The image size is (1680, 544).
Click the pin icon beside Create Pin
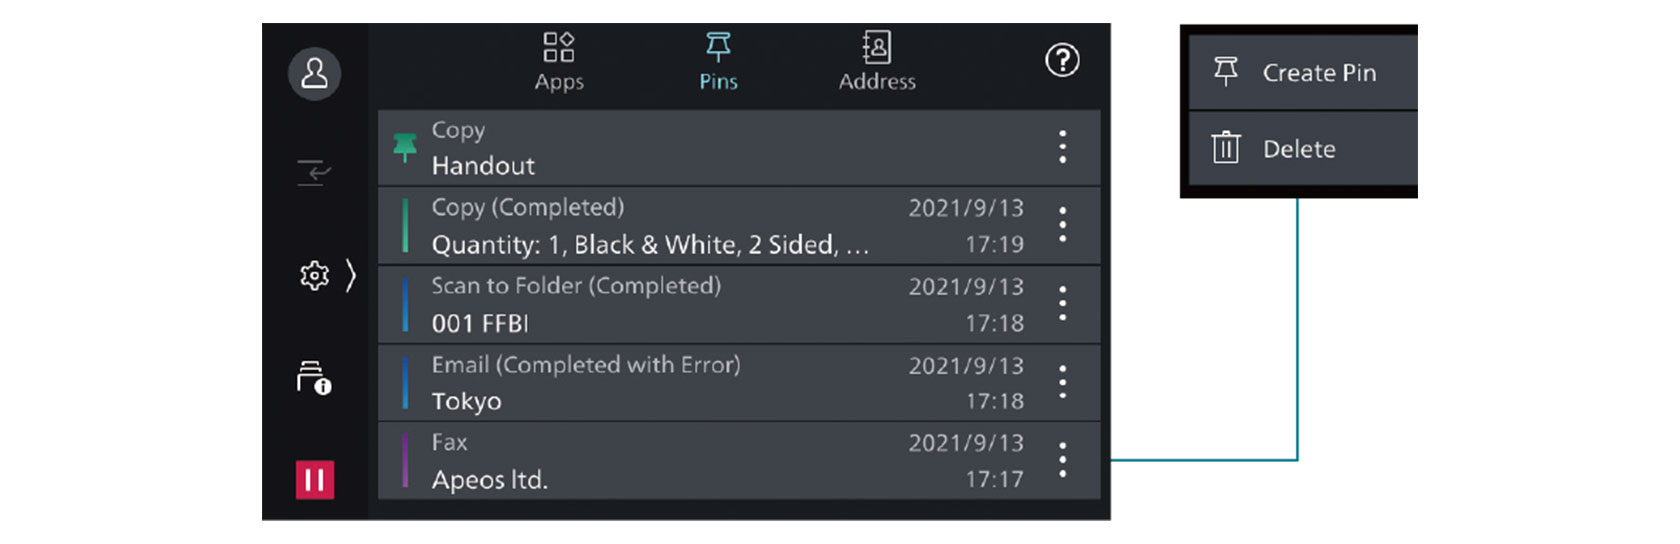1226,72
